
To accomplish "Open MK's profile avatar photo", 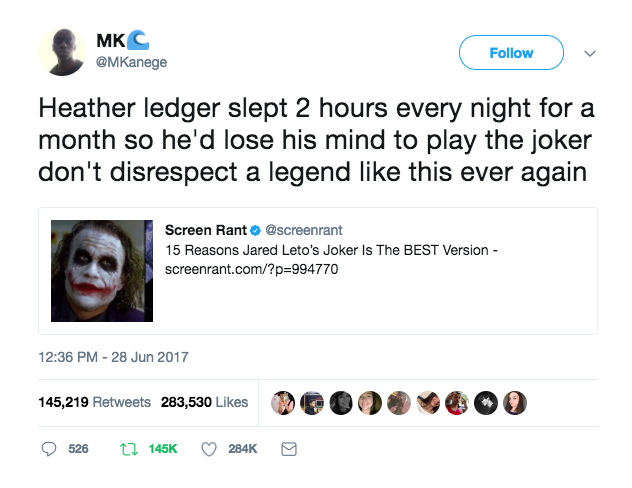I will click(62, 50).
